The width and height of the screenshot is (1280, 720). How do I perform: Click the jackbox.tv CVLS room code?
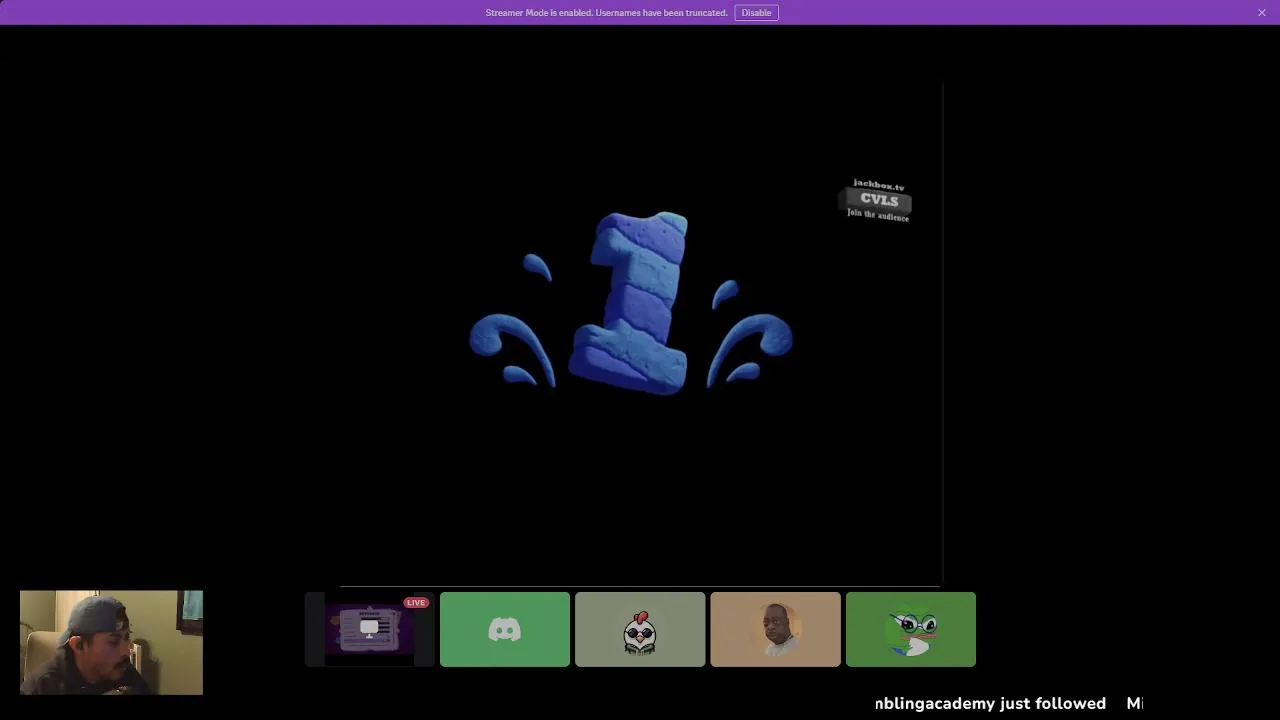879,200
